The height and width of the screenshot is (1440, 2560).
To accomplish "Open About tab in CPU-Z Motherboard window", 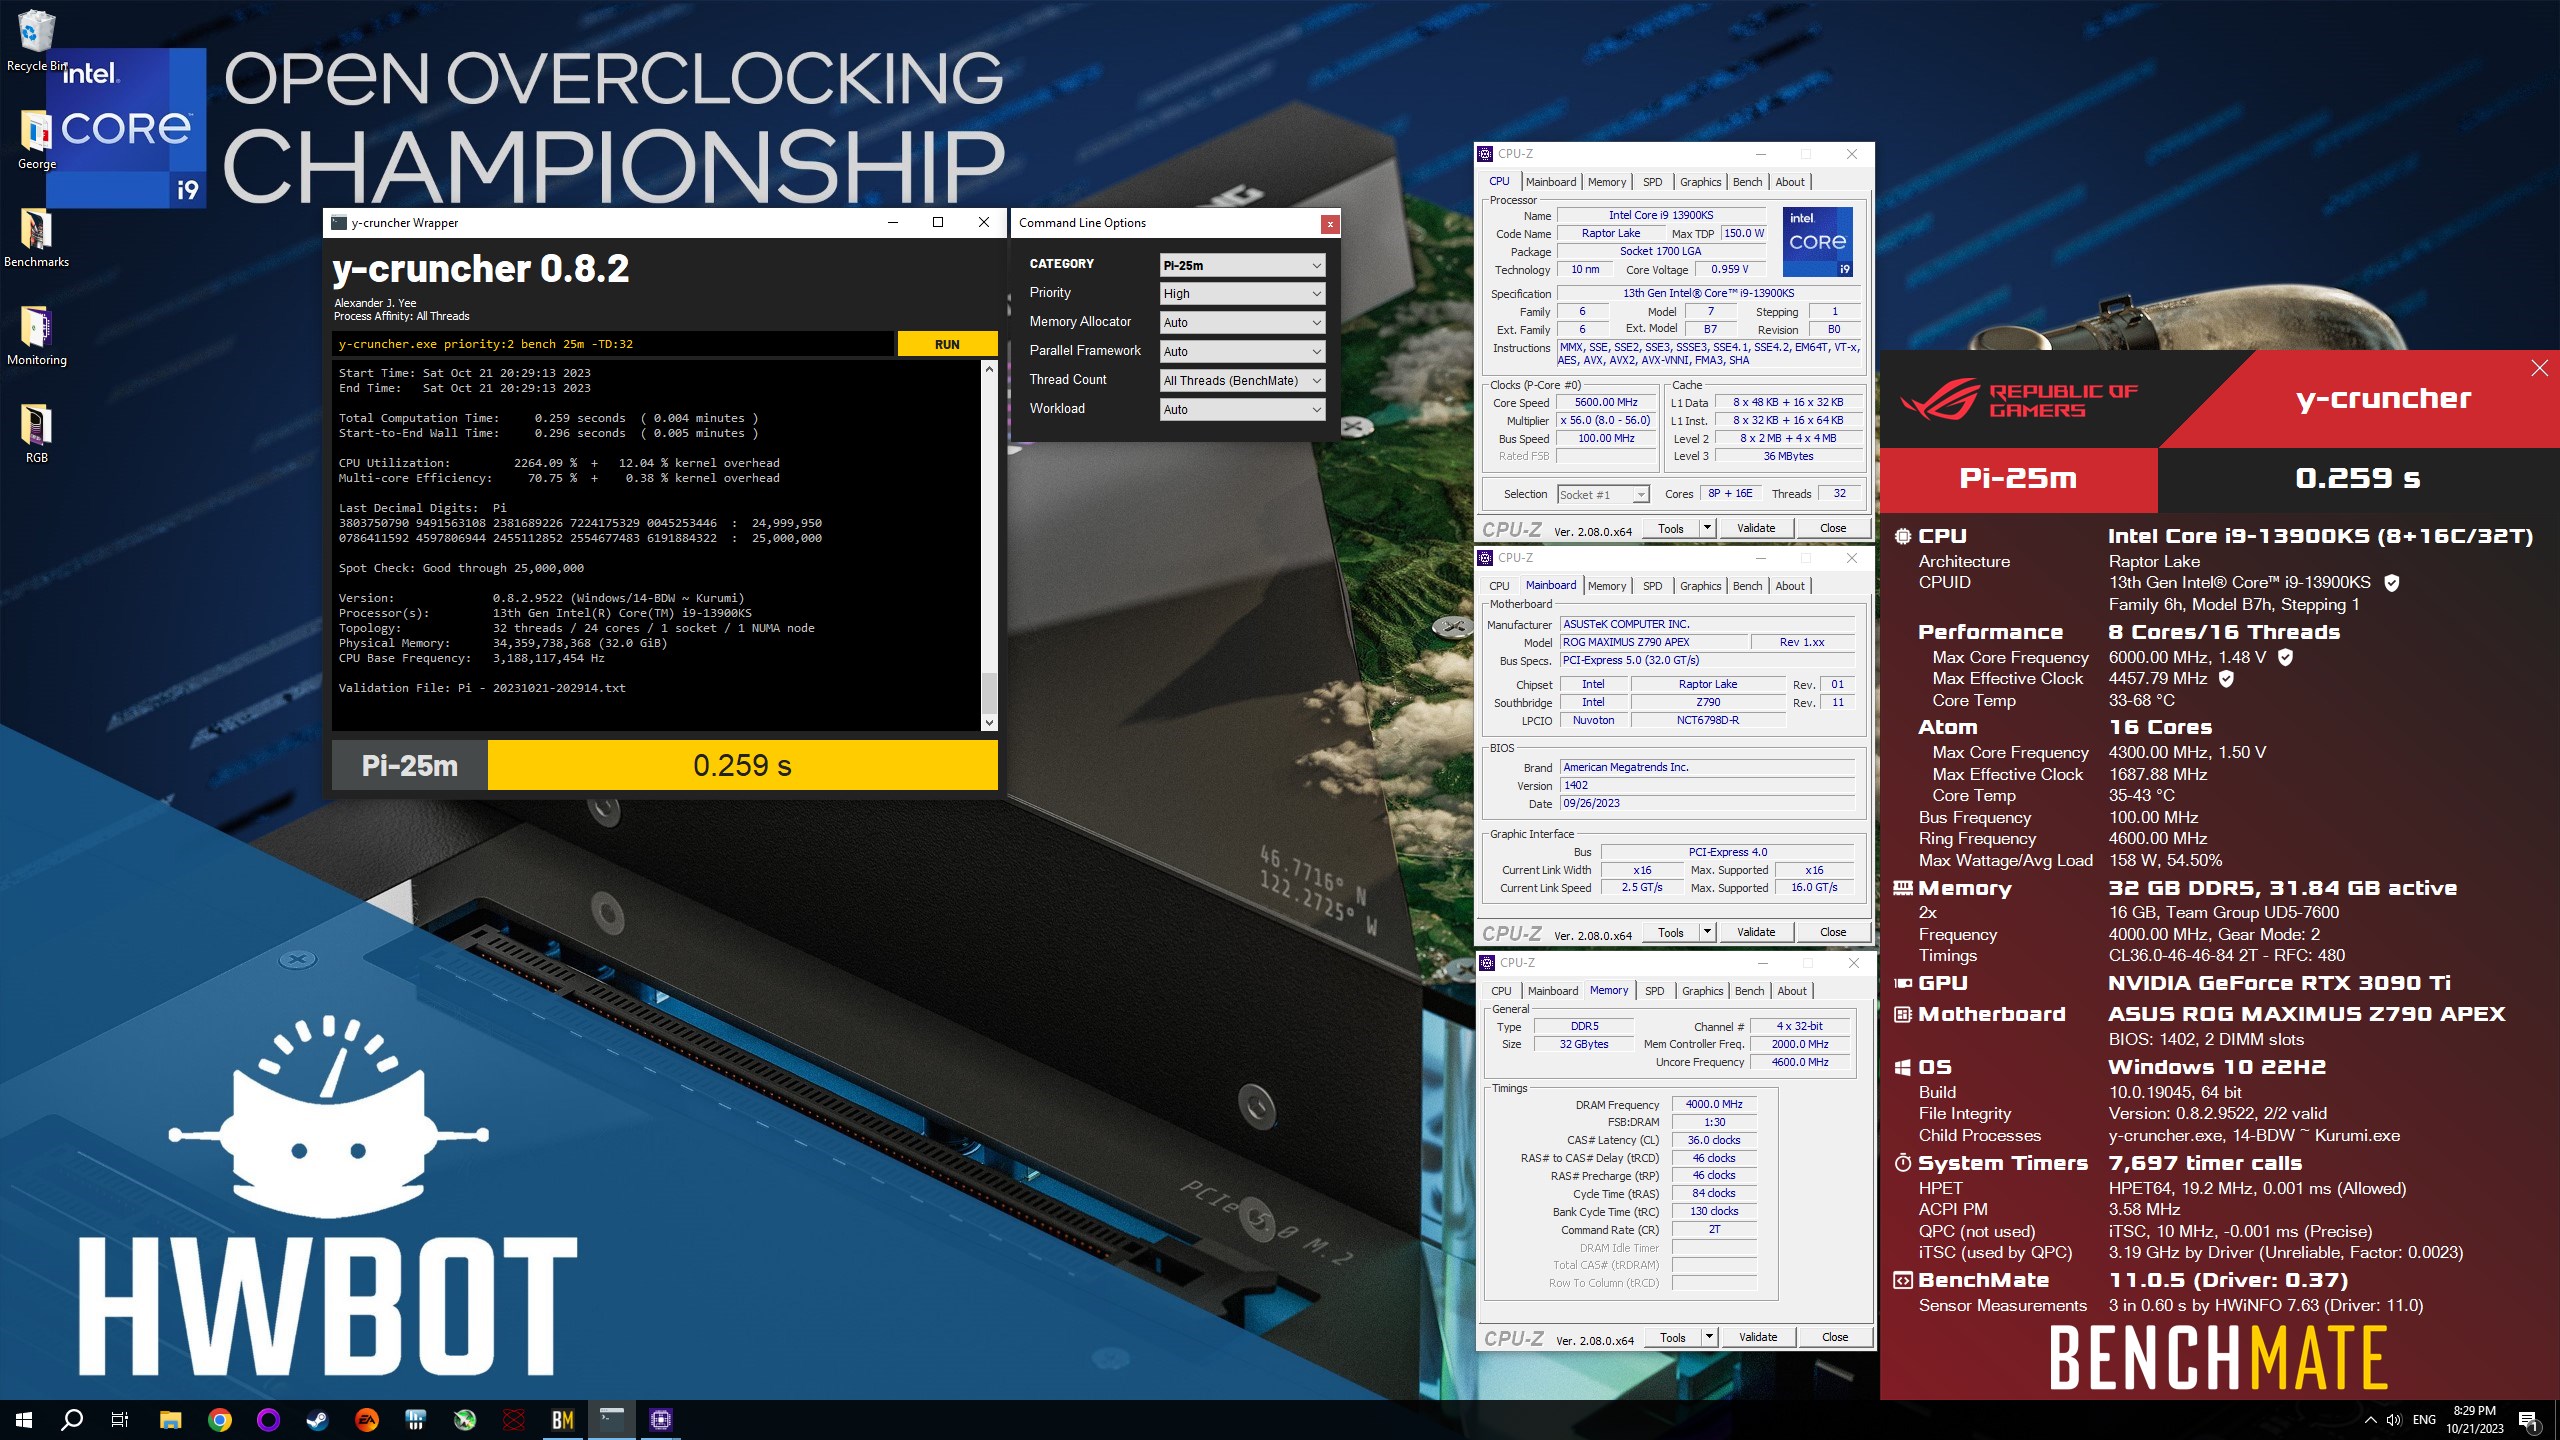I will pyautogui.click(x=1790, y=586).
